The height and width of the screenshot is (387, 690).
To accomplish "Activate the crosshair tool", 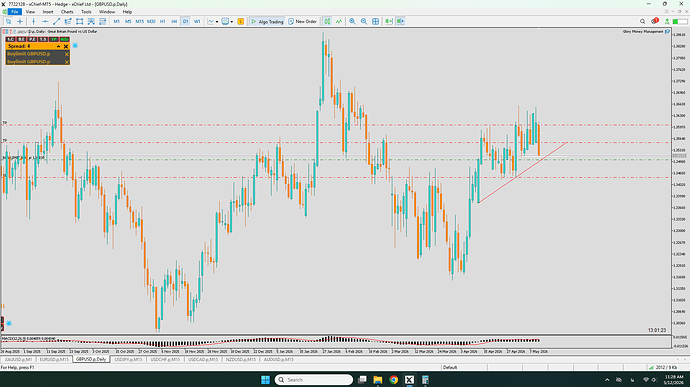I will [20, 21].
